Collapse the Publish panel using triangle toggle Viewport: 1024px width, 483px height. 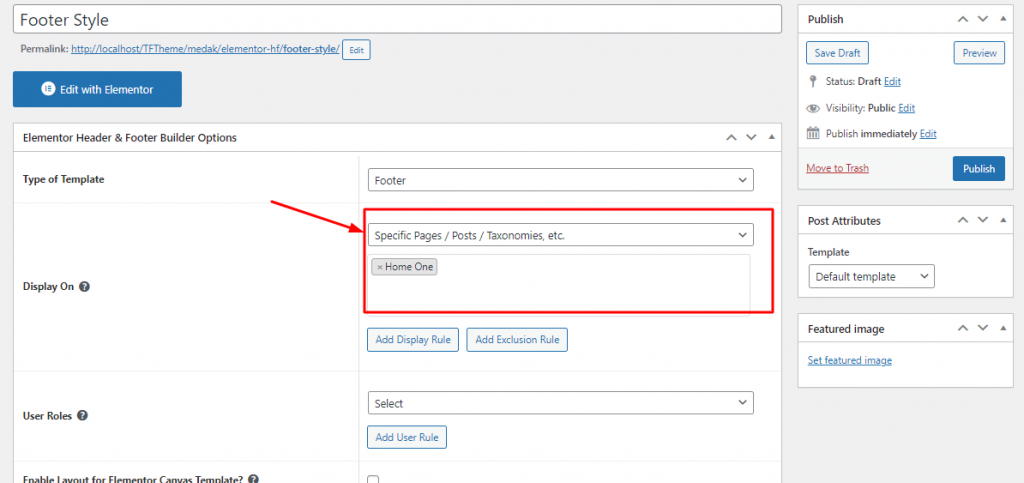click(x=1005, y=19)
